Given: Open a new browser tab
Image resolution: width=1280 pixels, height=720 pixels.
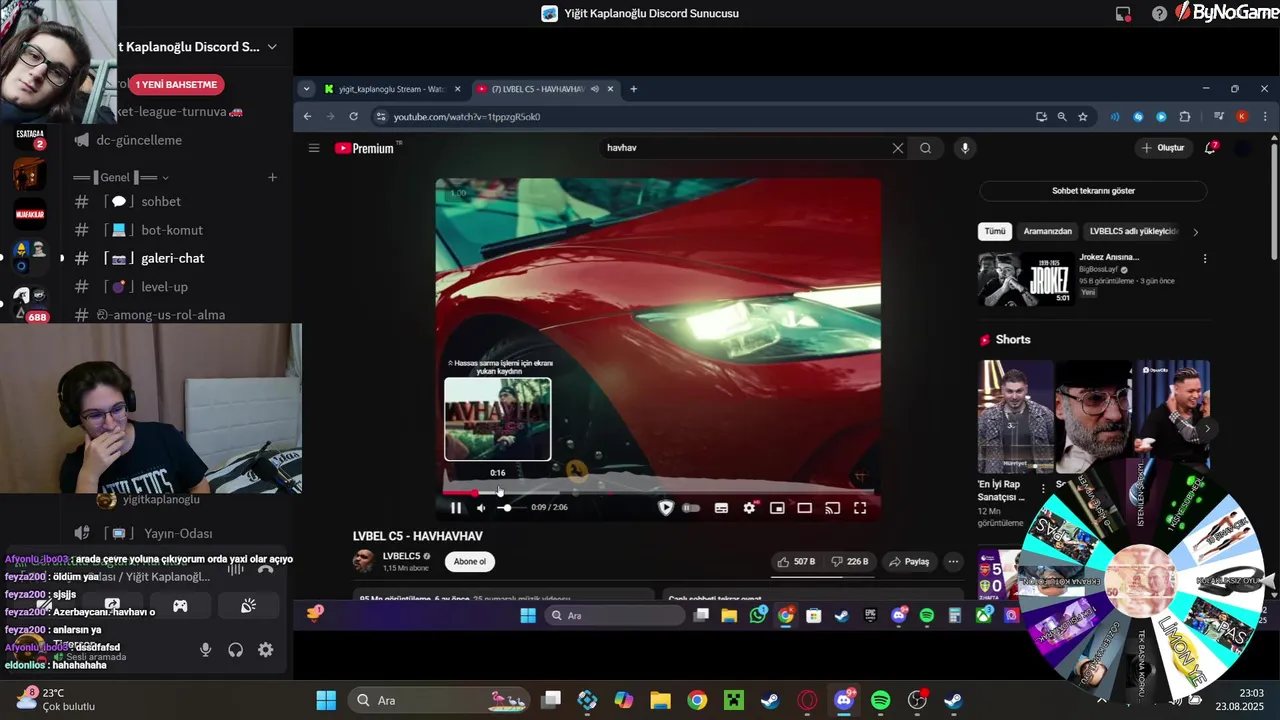Looking at the screenshot, I should point(633,89).
